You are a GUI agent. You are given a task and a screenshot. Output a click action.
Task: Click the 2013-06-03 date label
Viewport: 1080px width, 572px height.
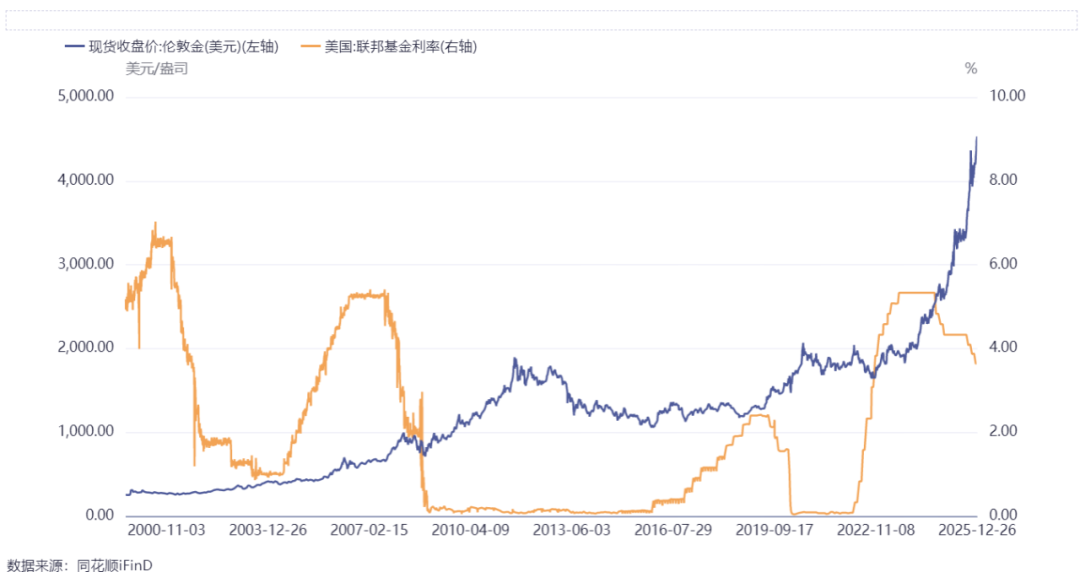click(572, 530)
